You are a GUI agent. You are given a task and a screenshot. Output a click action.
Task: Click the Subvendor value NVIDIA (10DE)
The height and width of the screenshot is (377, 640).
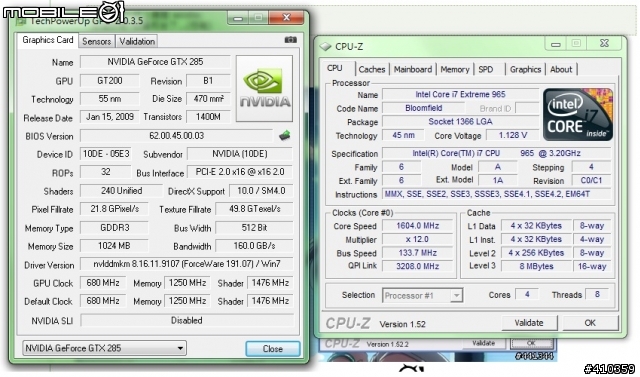240,154
